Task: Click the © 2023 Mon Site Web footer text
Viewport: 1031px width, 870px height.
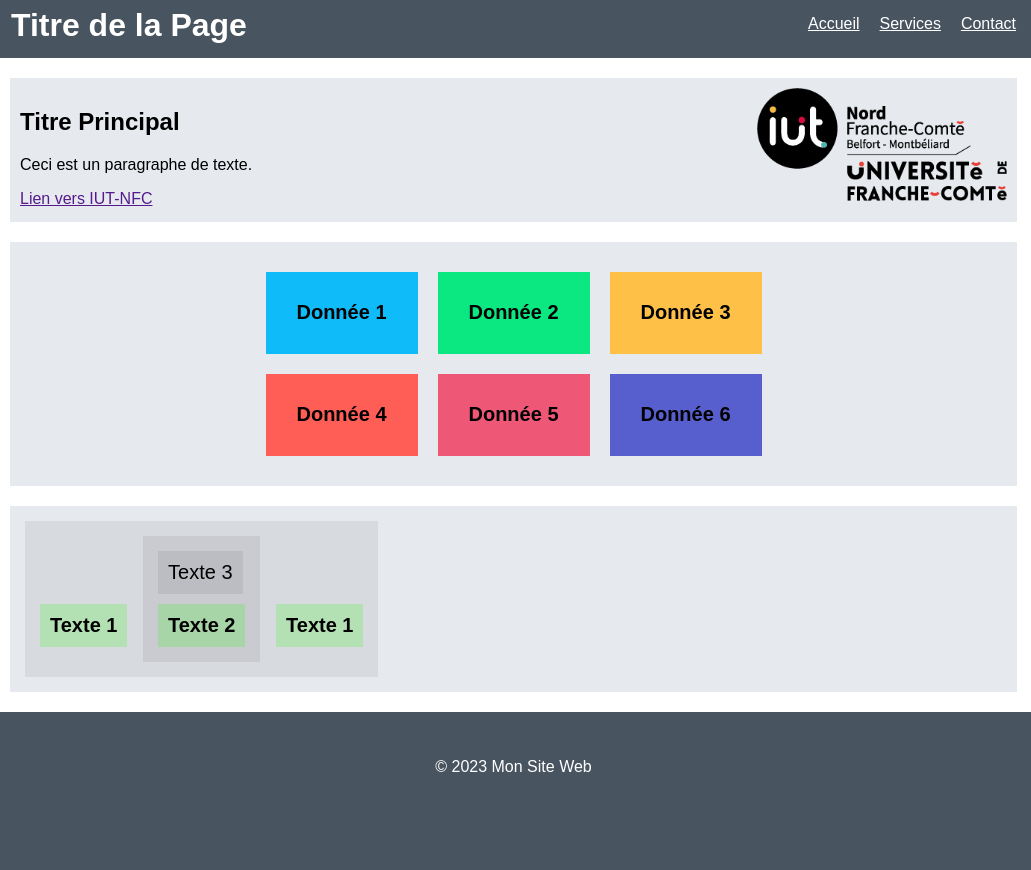Action: tap(513, 767)
